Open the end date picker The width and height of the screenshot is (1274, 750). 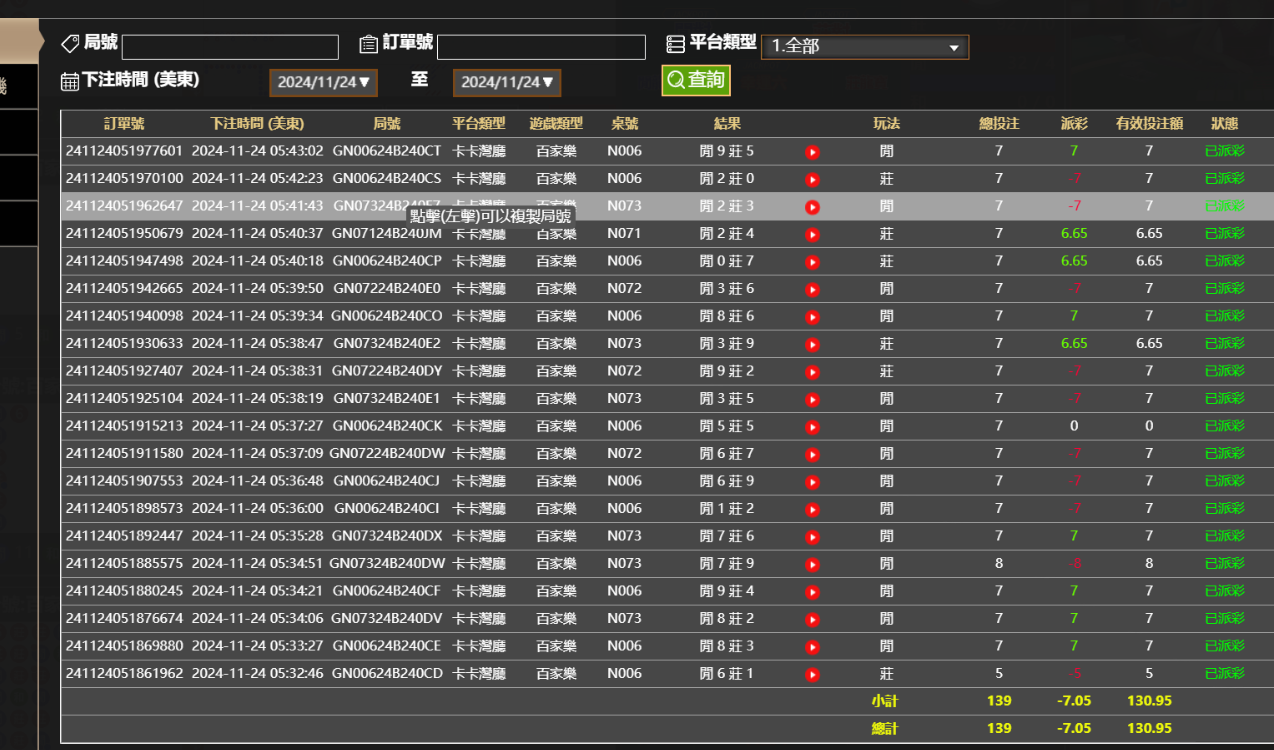506,82
